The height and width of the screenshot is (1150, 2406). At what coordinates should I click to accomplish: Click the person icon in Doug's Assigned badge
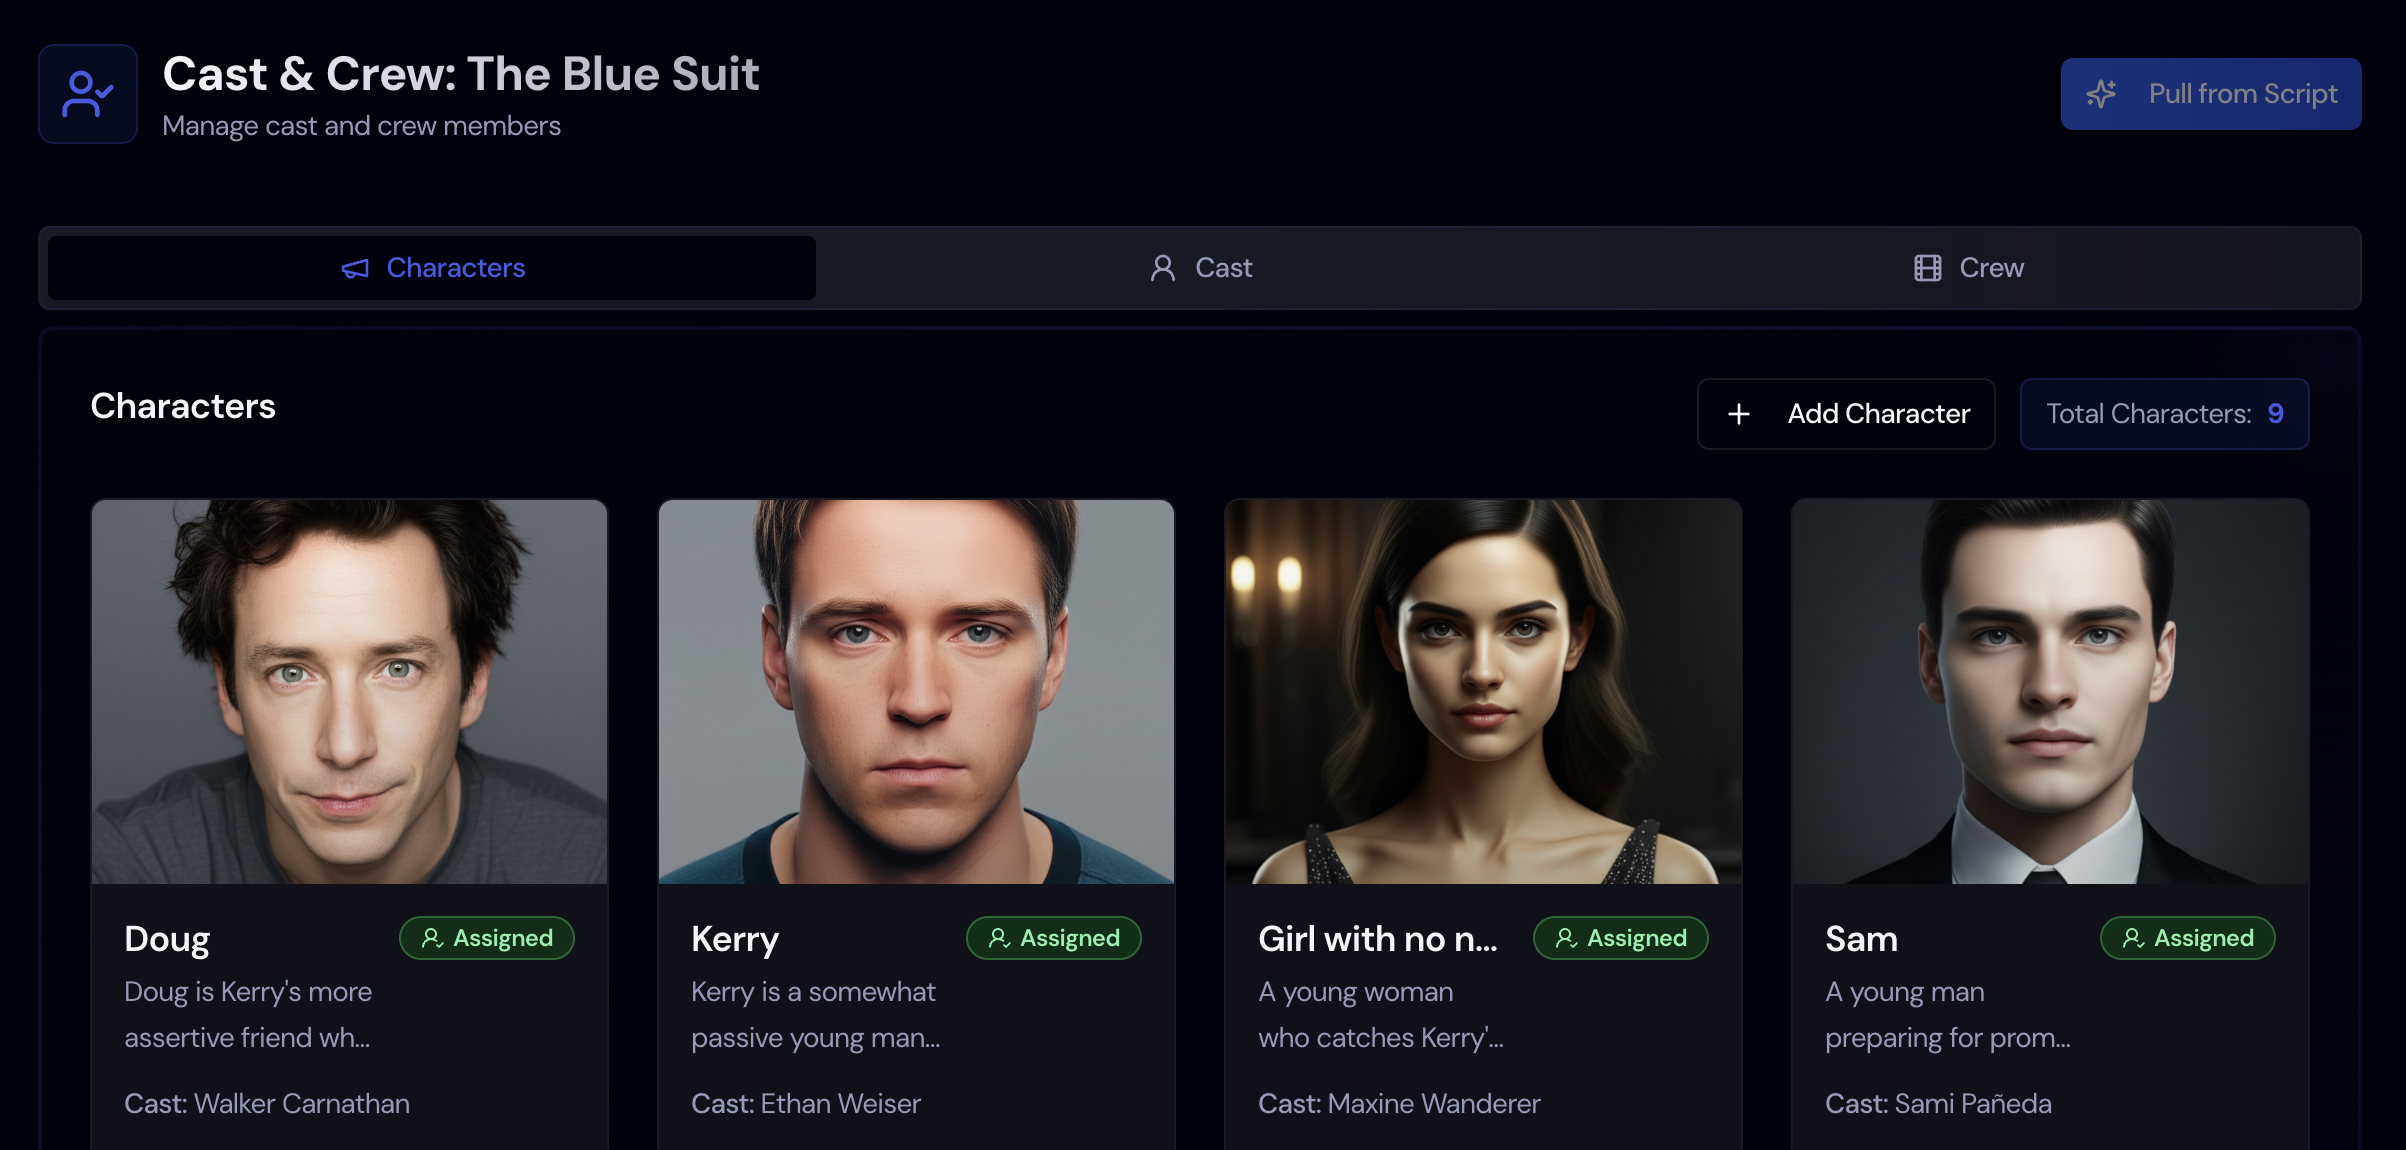pyautogui.click(x=432, y=938)
